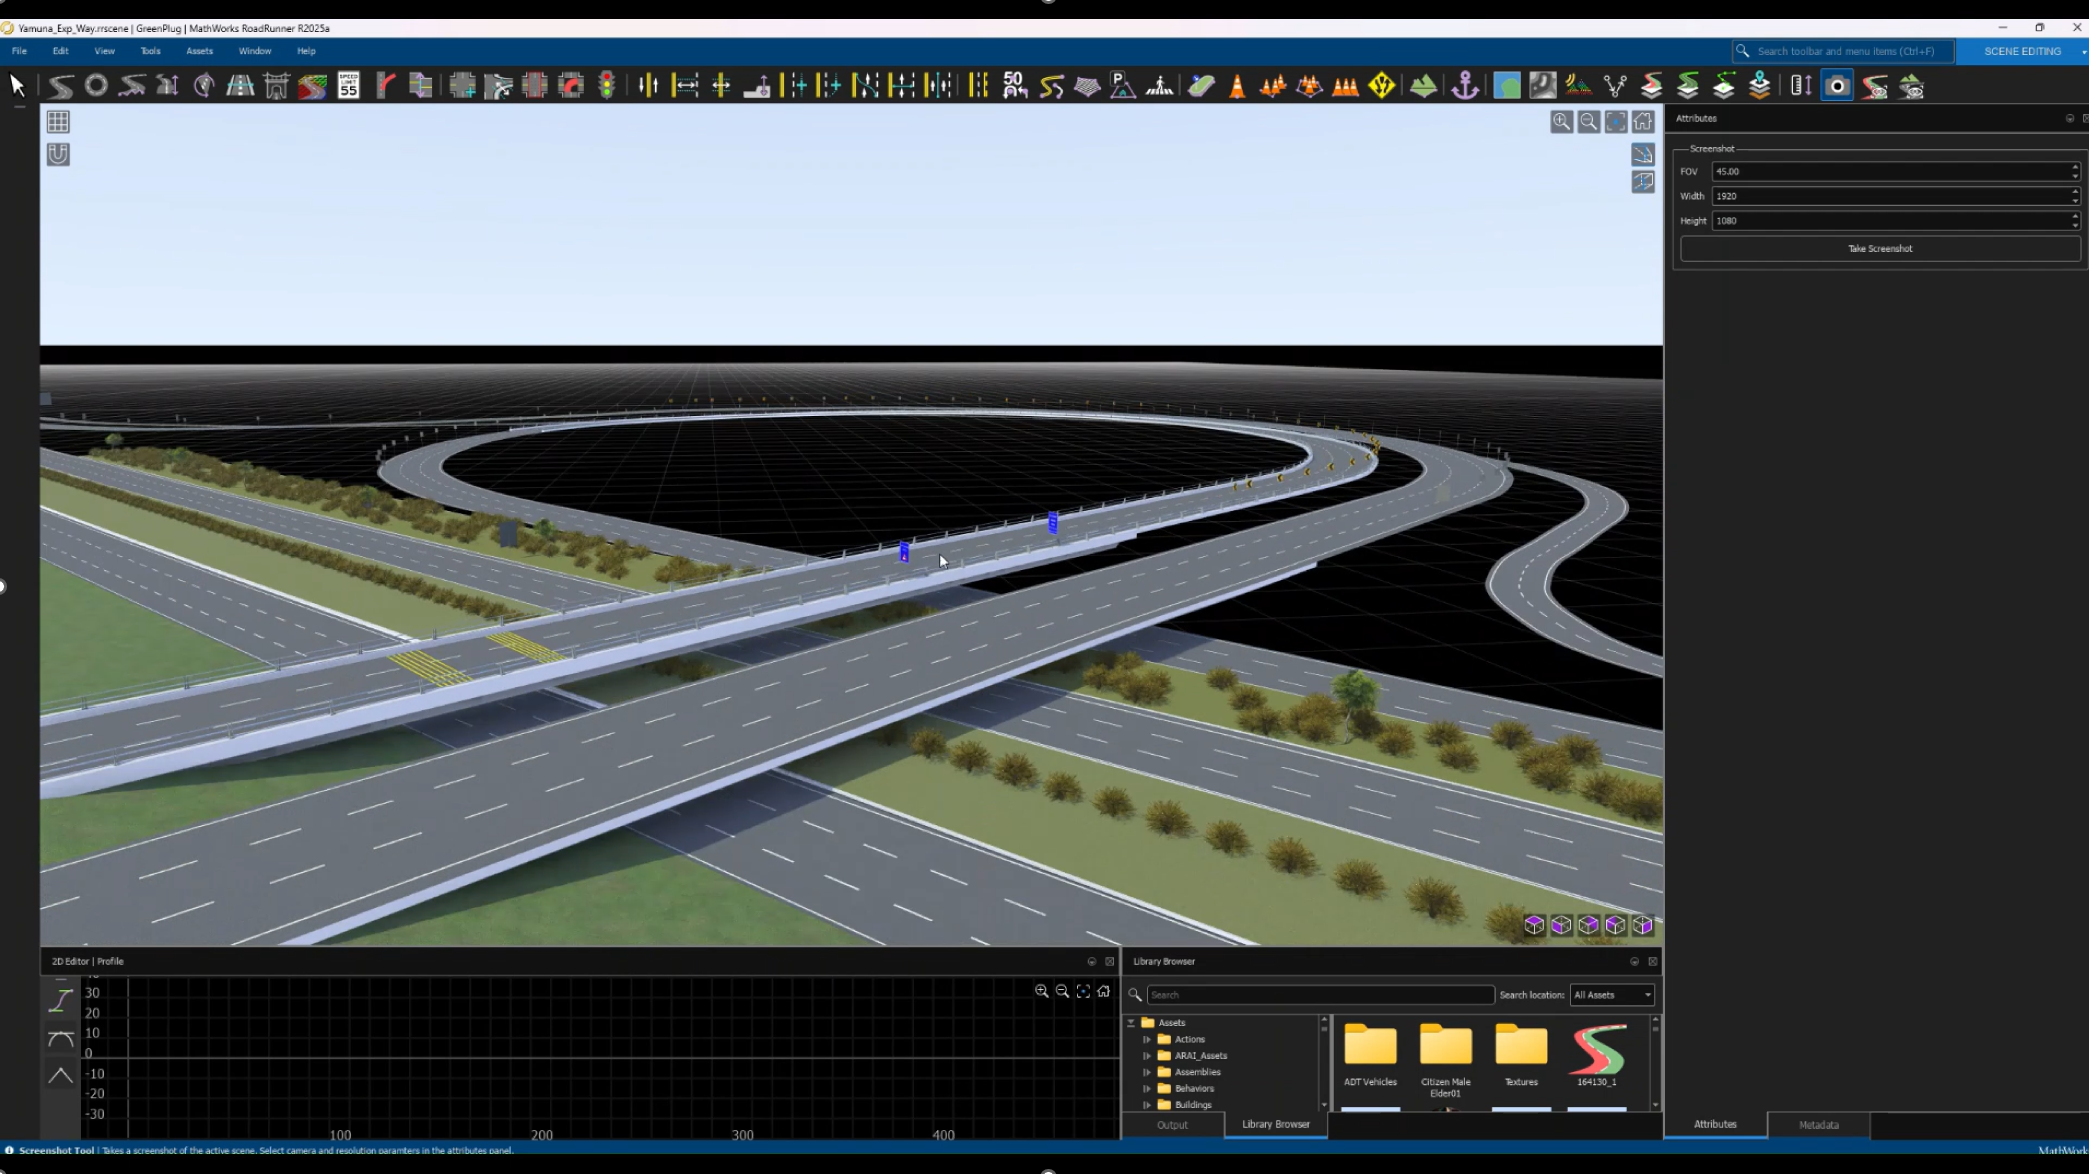The image size is (2089, 1174).
Task: Activate the Road Plan tool
Action: 60,86
